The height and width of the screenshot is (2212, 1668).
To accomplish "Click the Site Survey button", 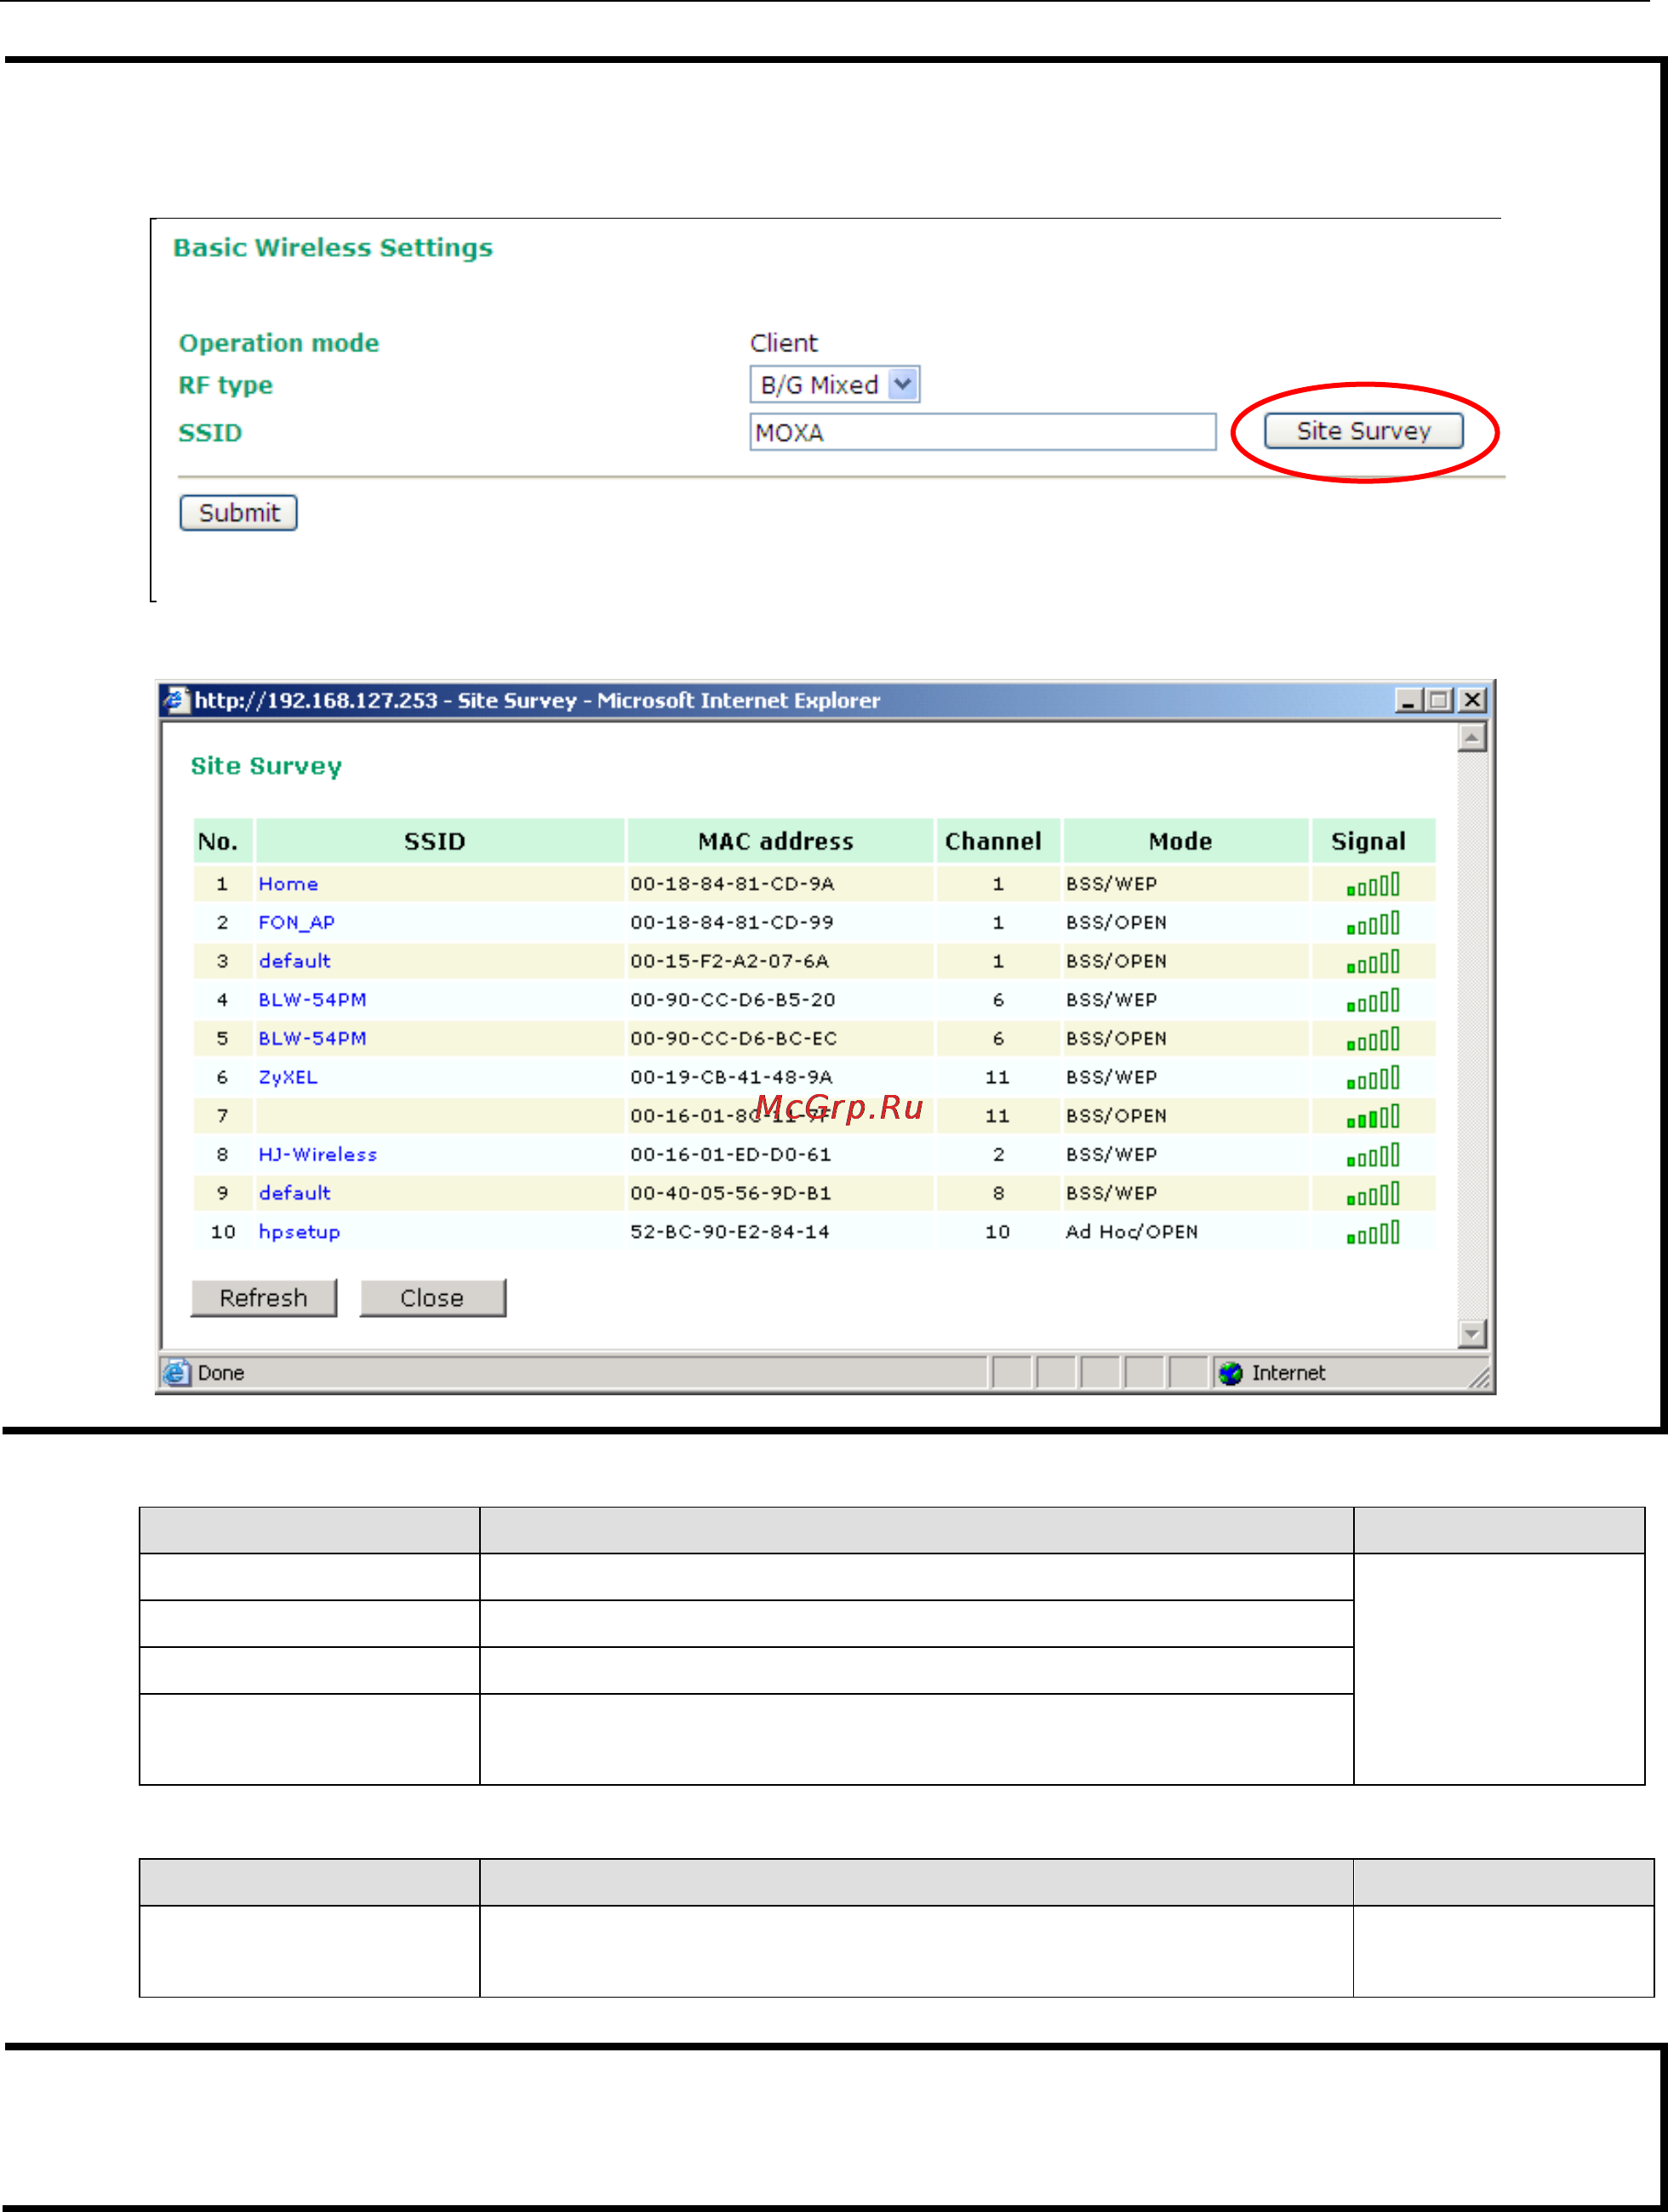I will tap(1363, 431).
